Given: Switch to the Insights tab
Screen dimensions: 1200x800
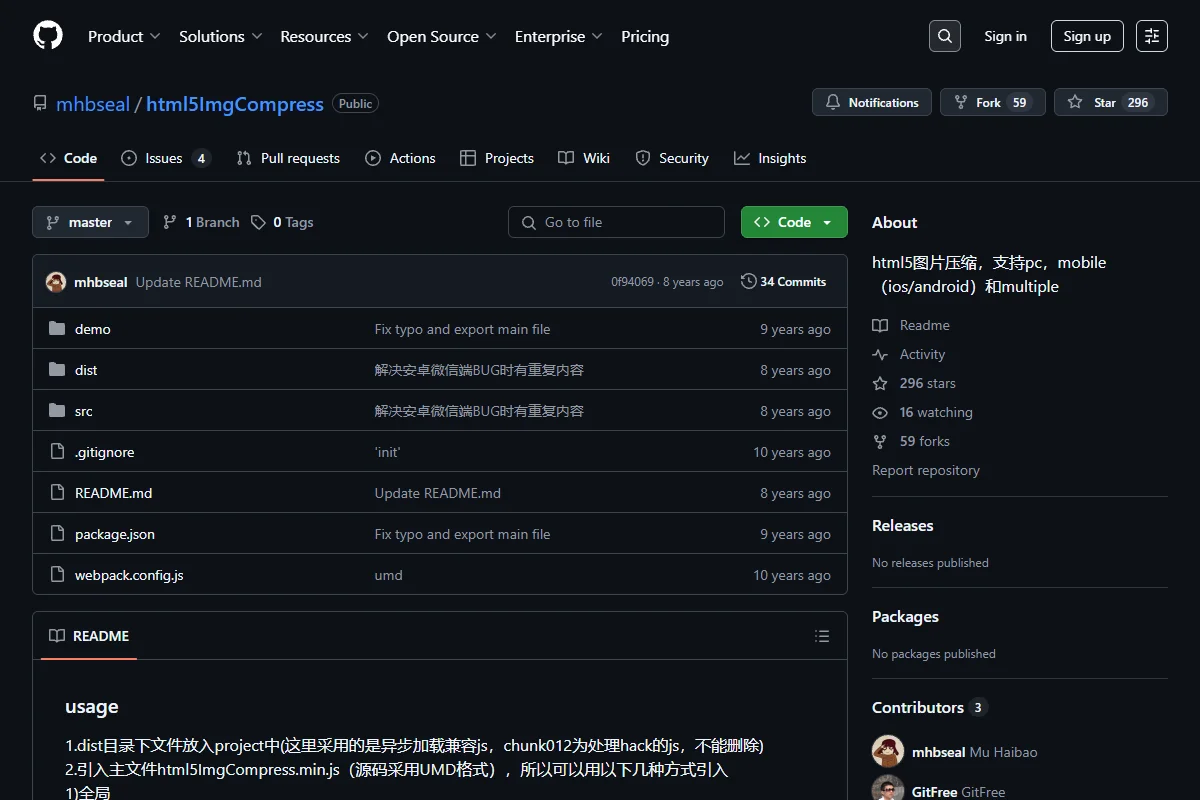Looking at the screenshot, I should (x=770, y=158).
